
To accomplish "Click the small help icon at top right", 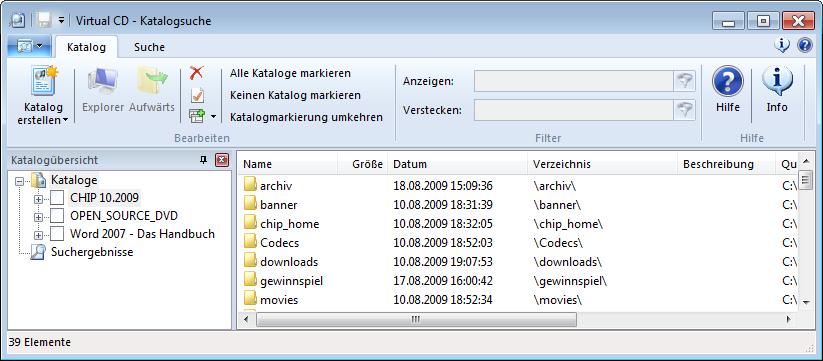I will pos(805,46).
